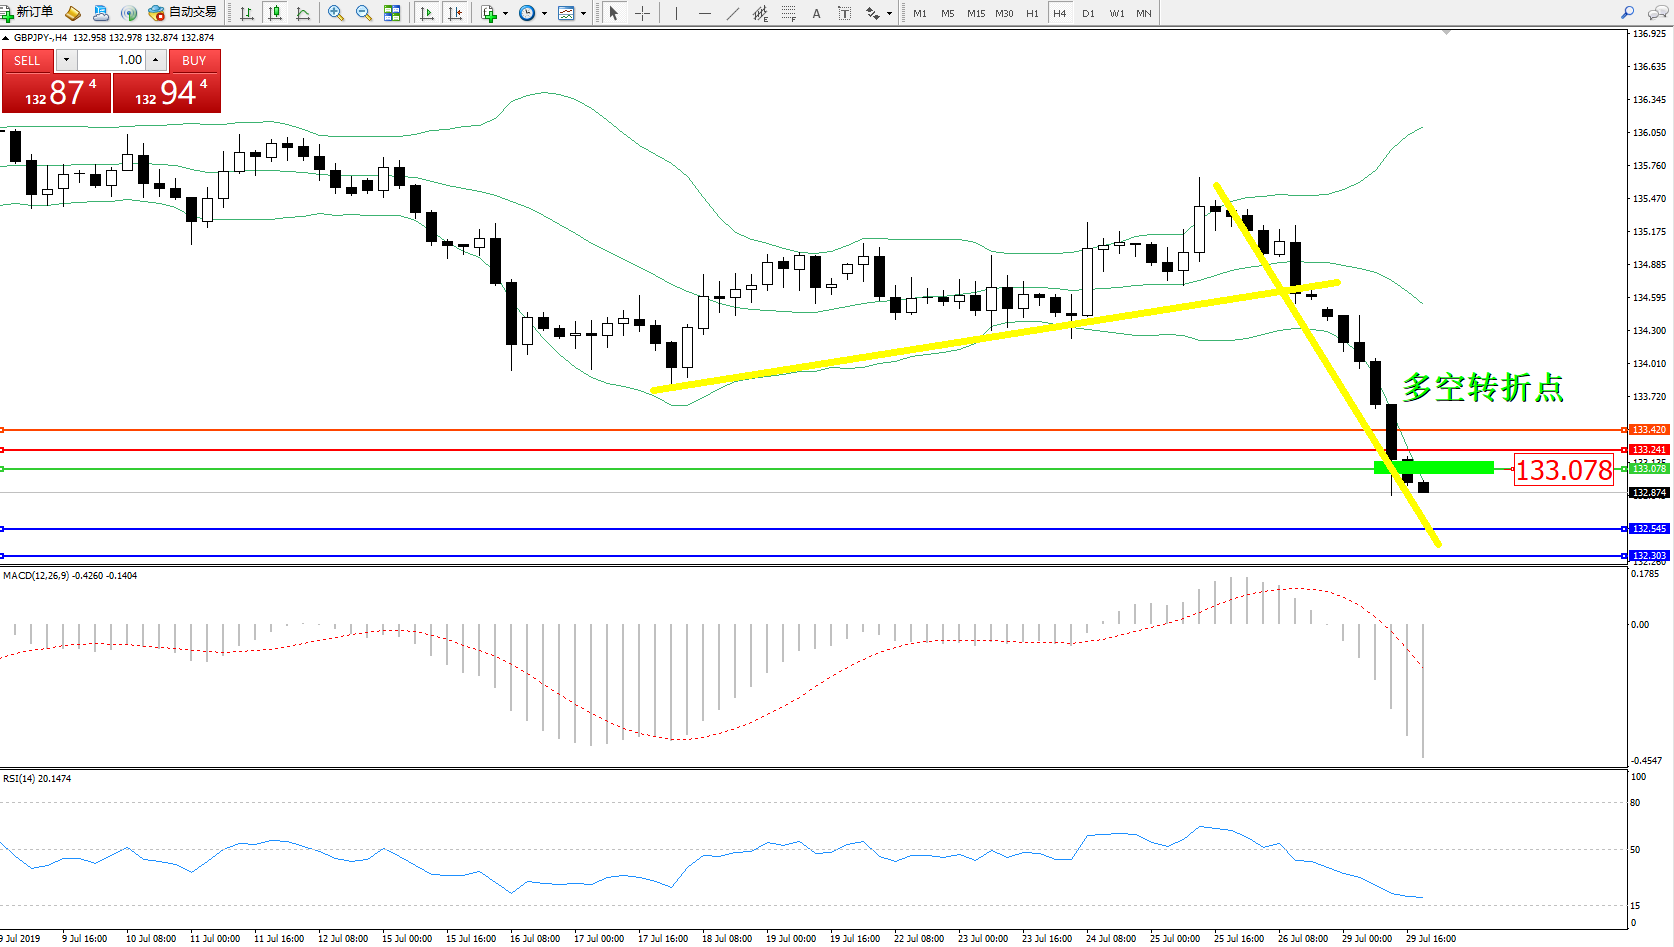Screen dimensions: 1674x947
Task: Open the chart templates dropdown arrow
Action: (584, 14)
